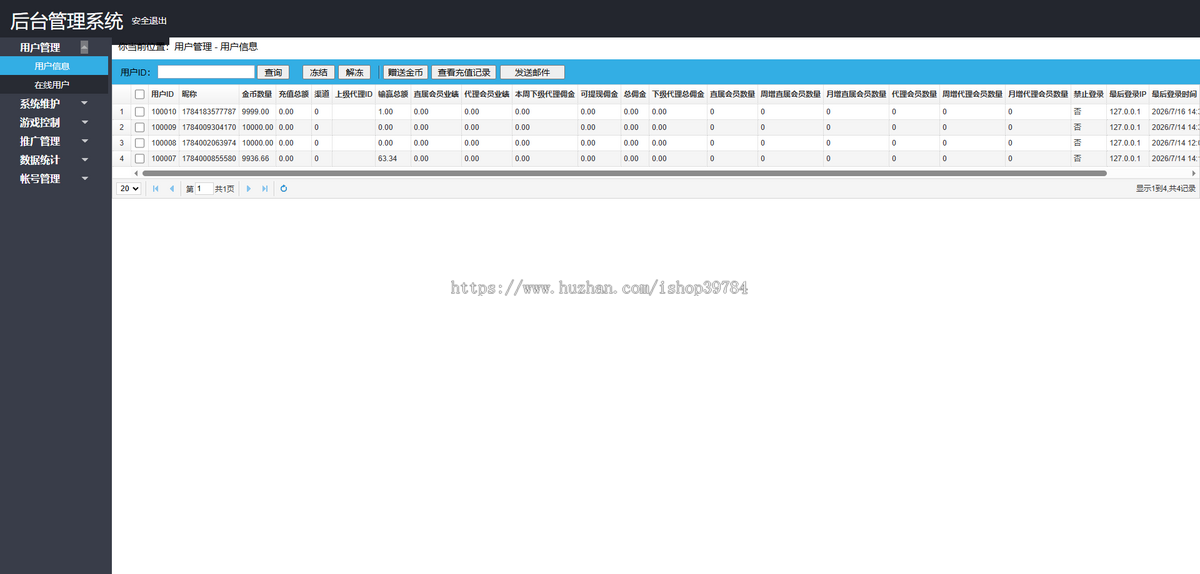This screenshot has height=574, width=1200.
Task: Select nickname cell 1784002063974
Action: 209,143
